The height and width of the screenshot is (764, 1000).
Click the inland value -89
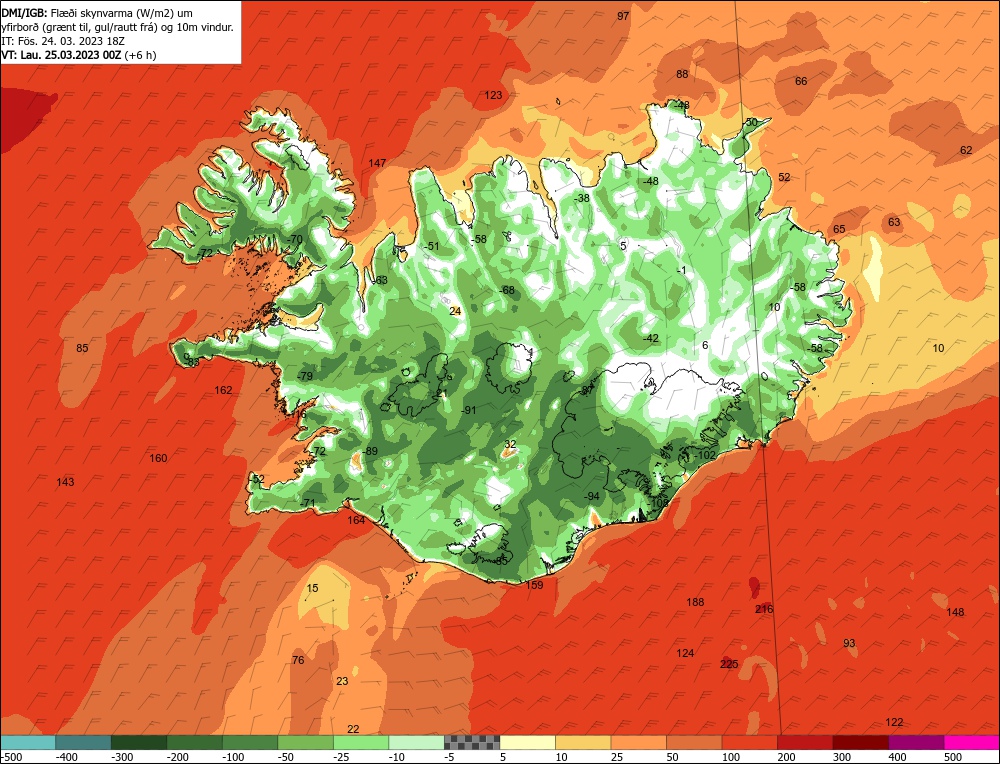[370, 451]
